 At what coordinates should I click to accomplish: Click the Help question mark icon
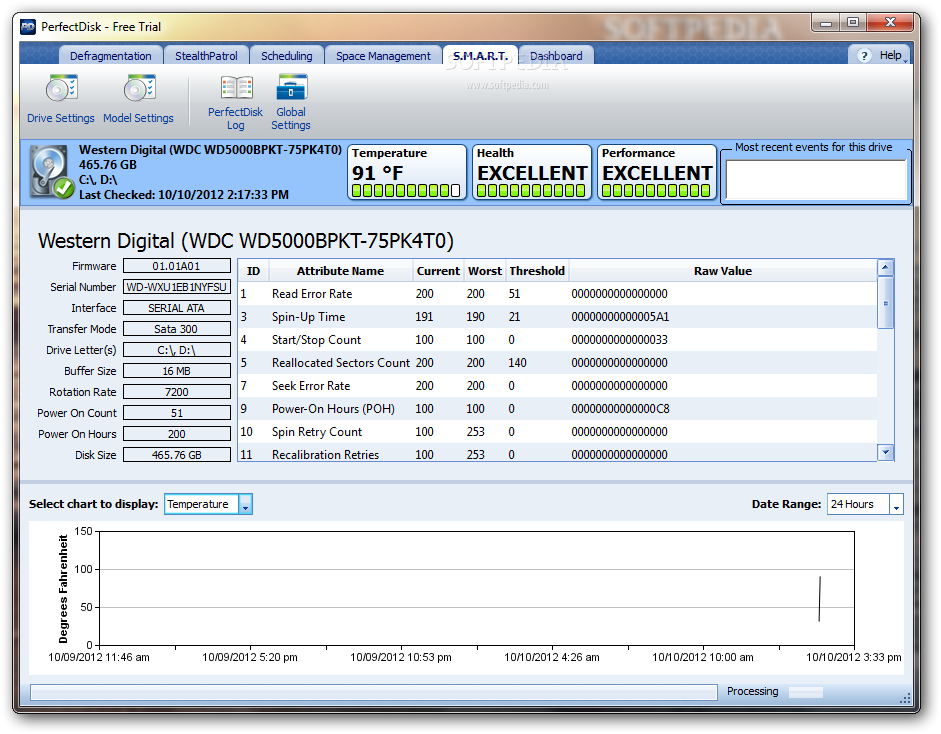[864, 56]
